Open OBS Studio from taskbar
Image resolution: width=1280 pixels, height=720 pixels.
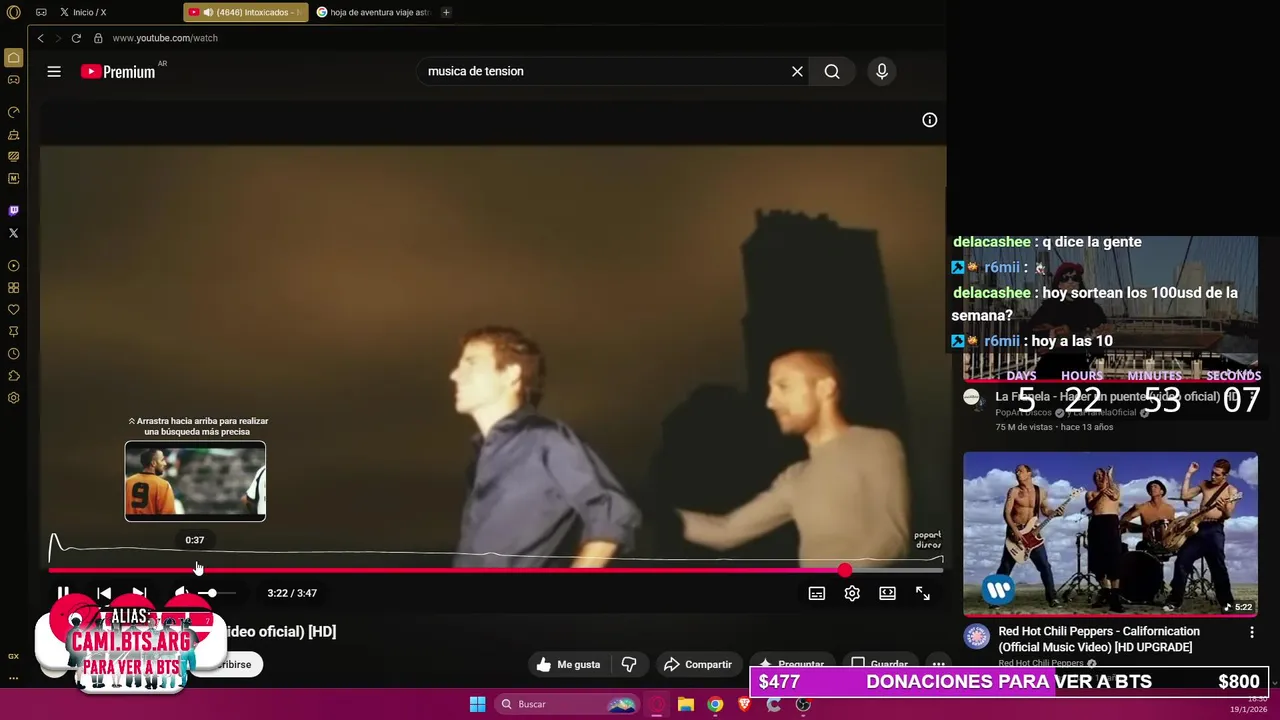pyautogui.click(x=803, y=704)
